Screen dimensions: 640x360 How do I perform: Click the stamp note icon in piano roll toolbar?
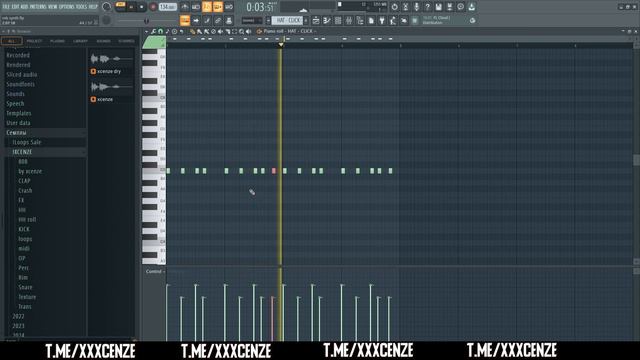167,31
